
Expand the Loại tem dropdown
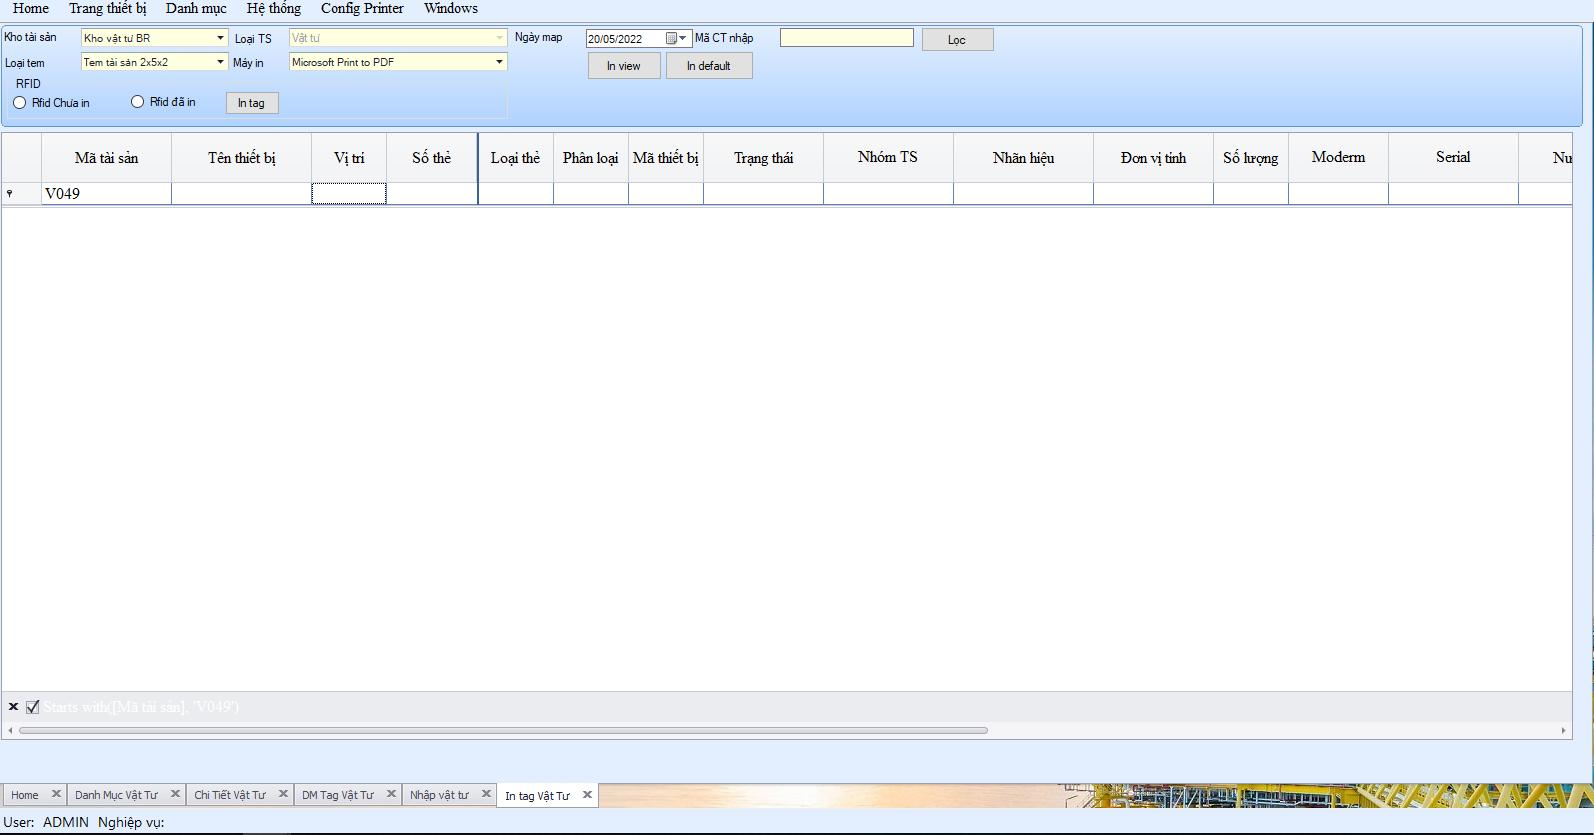[220, 62]
